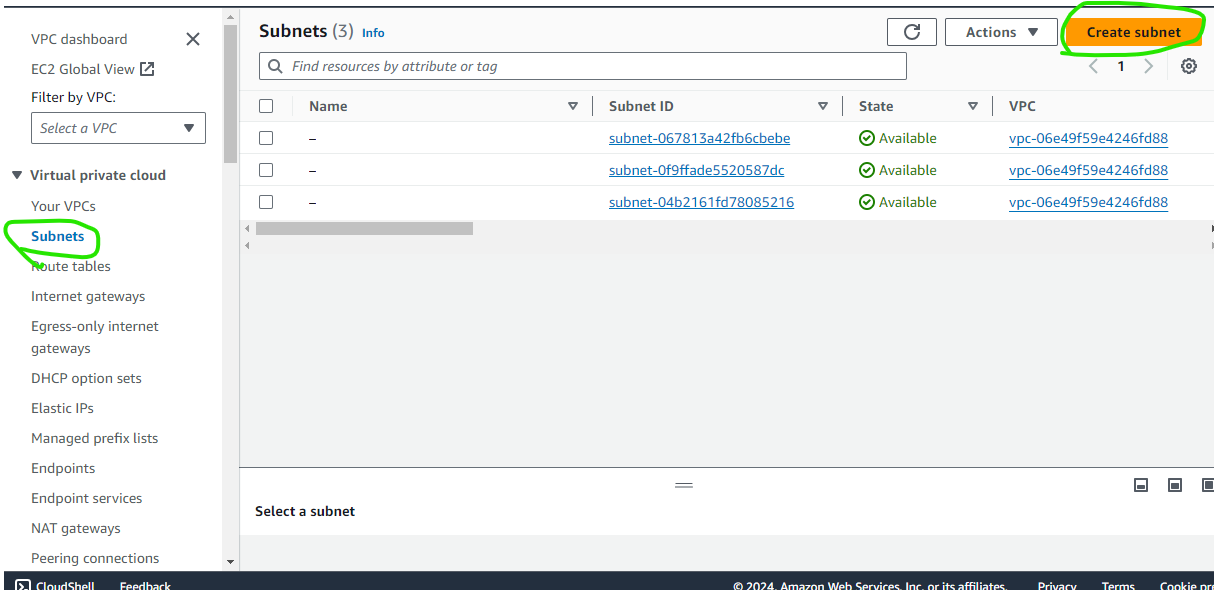The image size is (1214, 590).
Task: Go to VPC dashboard
Action: [79, 39]
